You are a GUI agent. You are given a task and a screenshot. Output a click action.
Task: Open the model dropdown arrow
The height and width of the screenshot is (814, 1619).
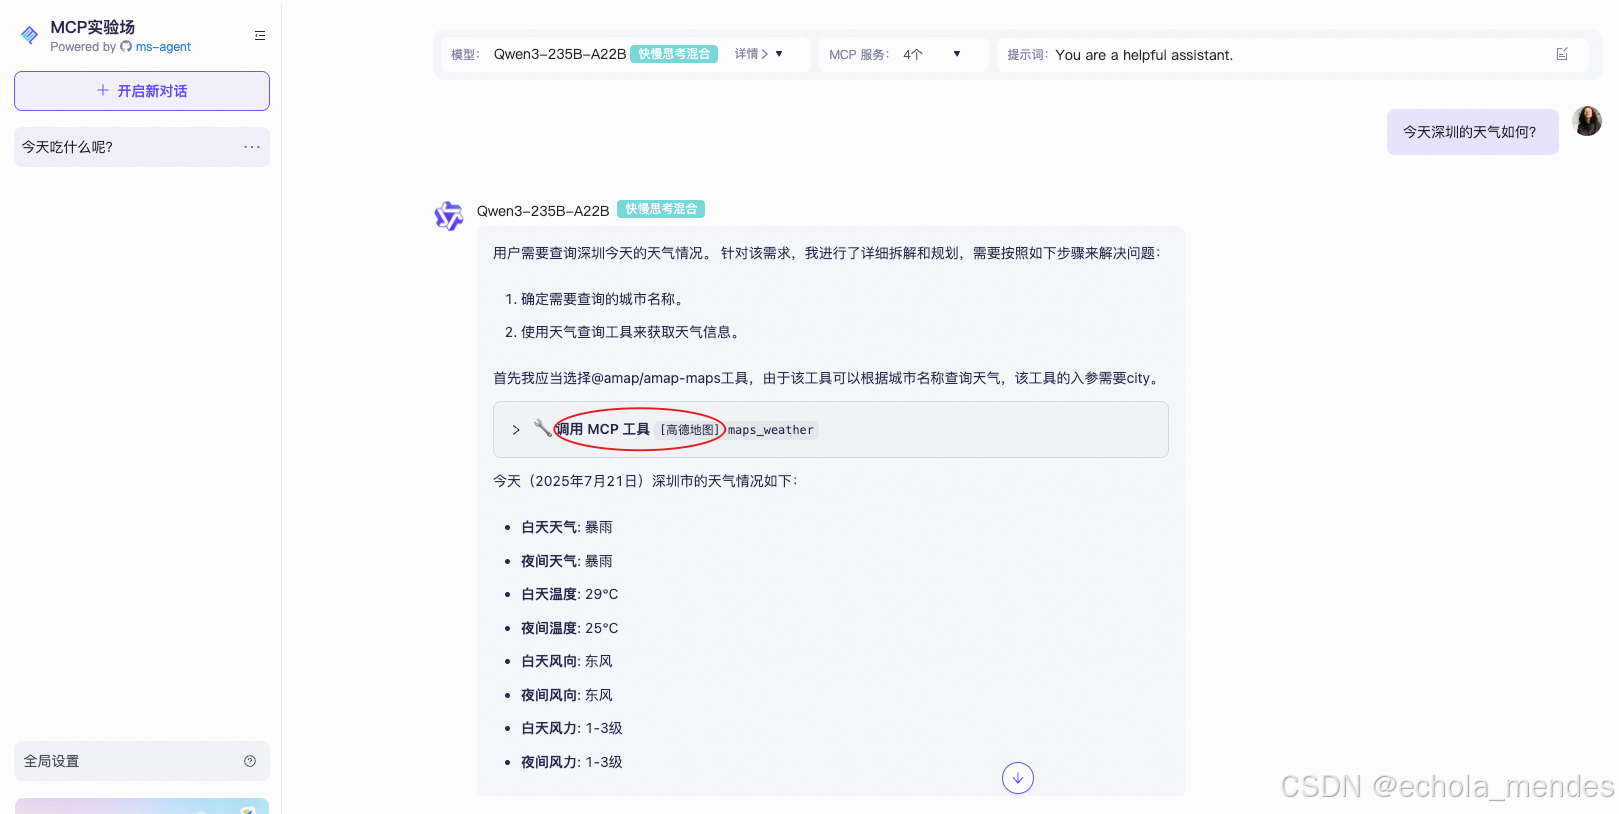tap(779, 54)
